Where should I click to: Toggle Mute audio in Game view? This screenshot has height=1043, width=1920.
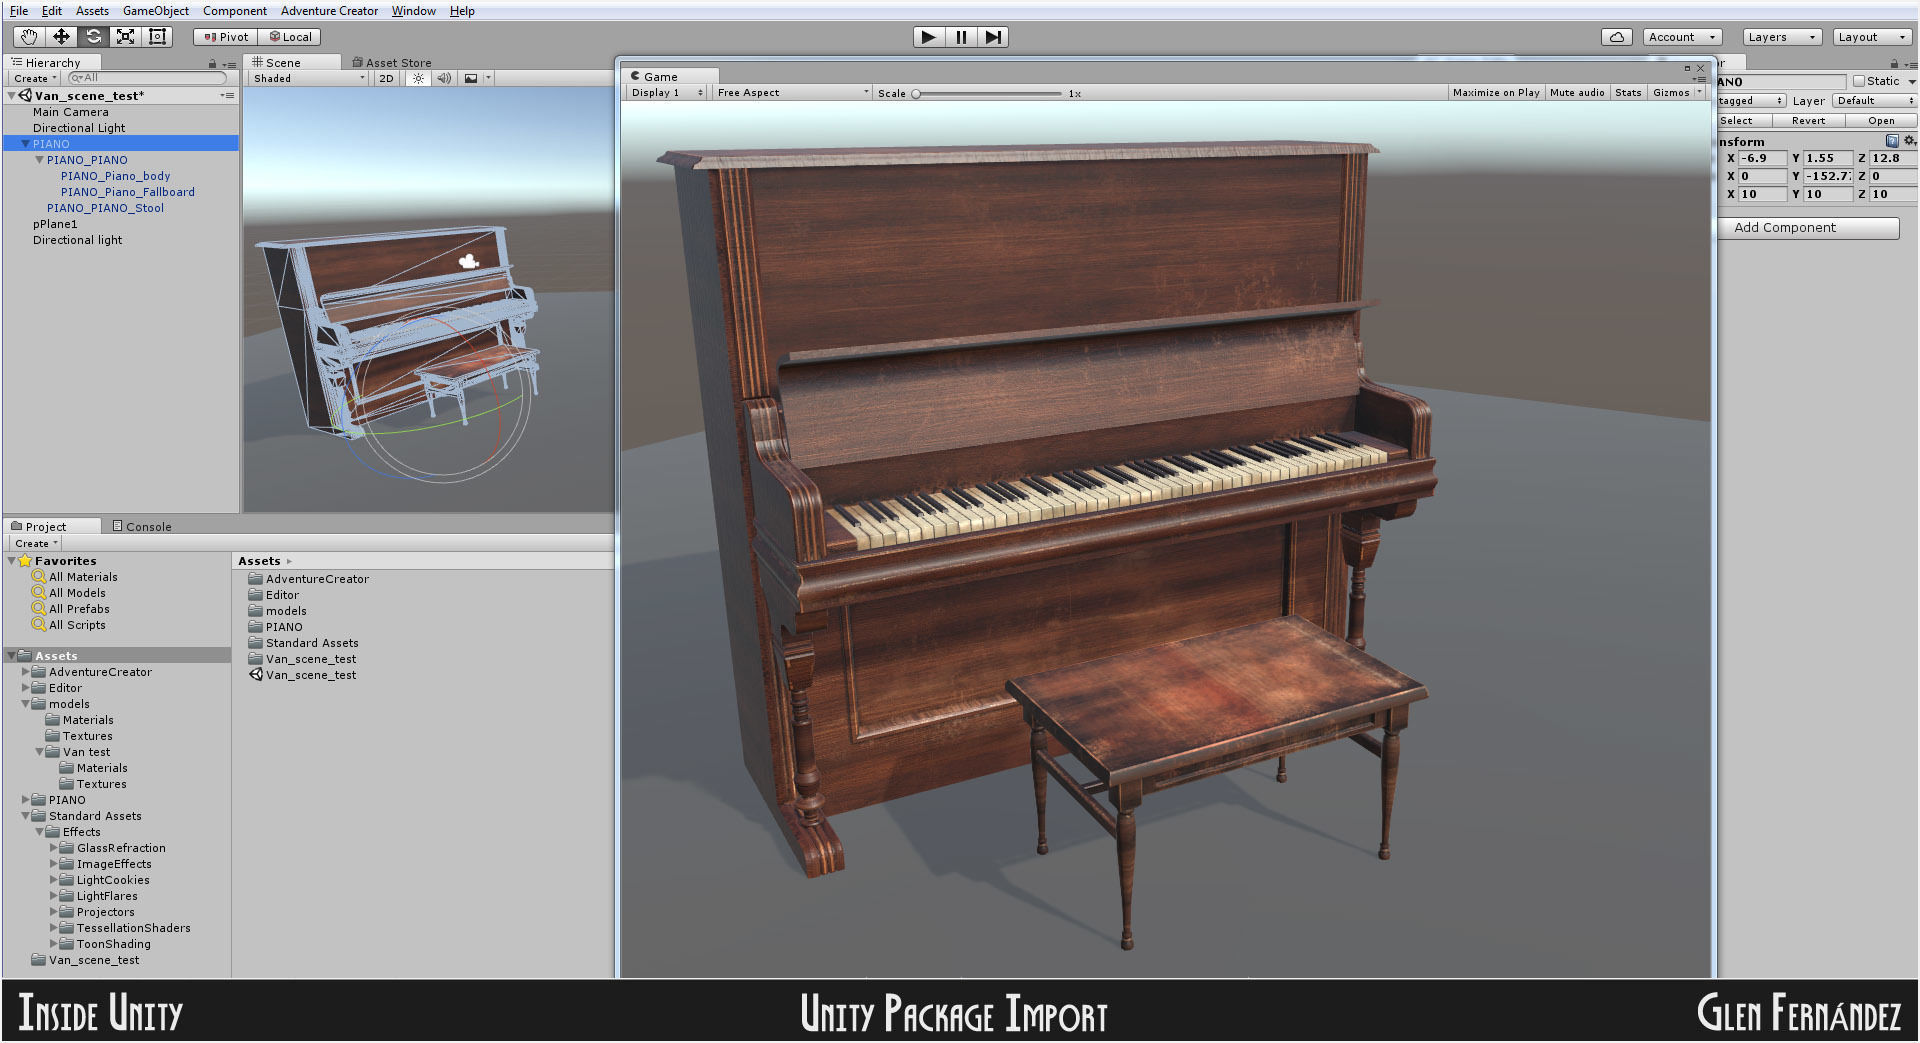[x=1577, y=93]
